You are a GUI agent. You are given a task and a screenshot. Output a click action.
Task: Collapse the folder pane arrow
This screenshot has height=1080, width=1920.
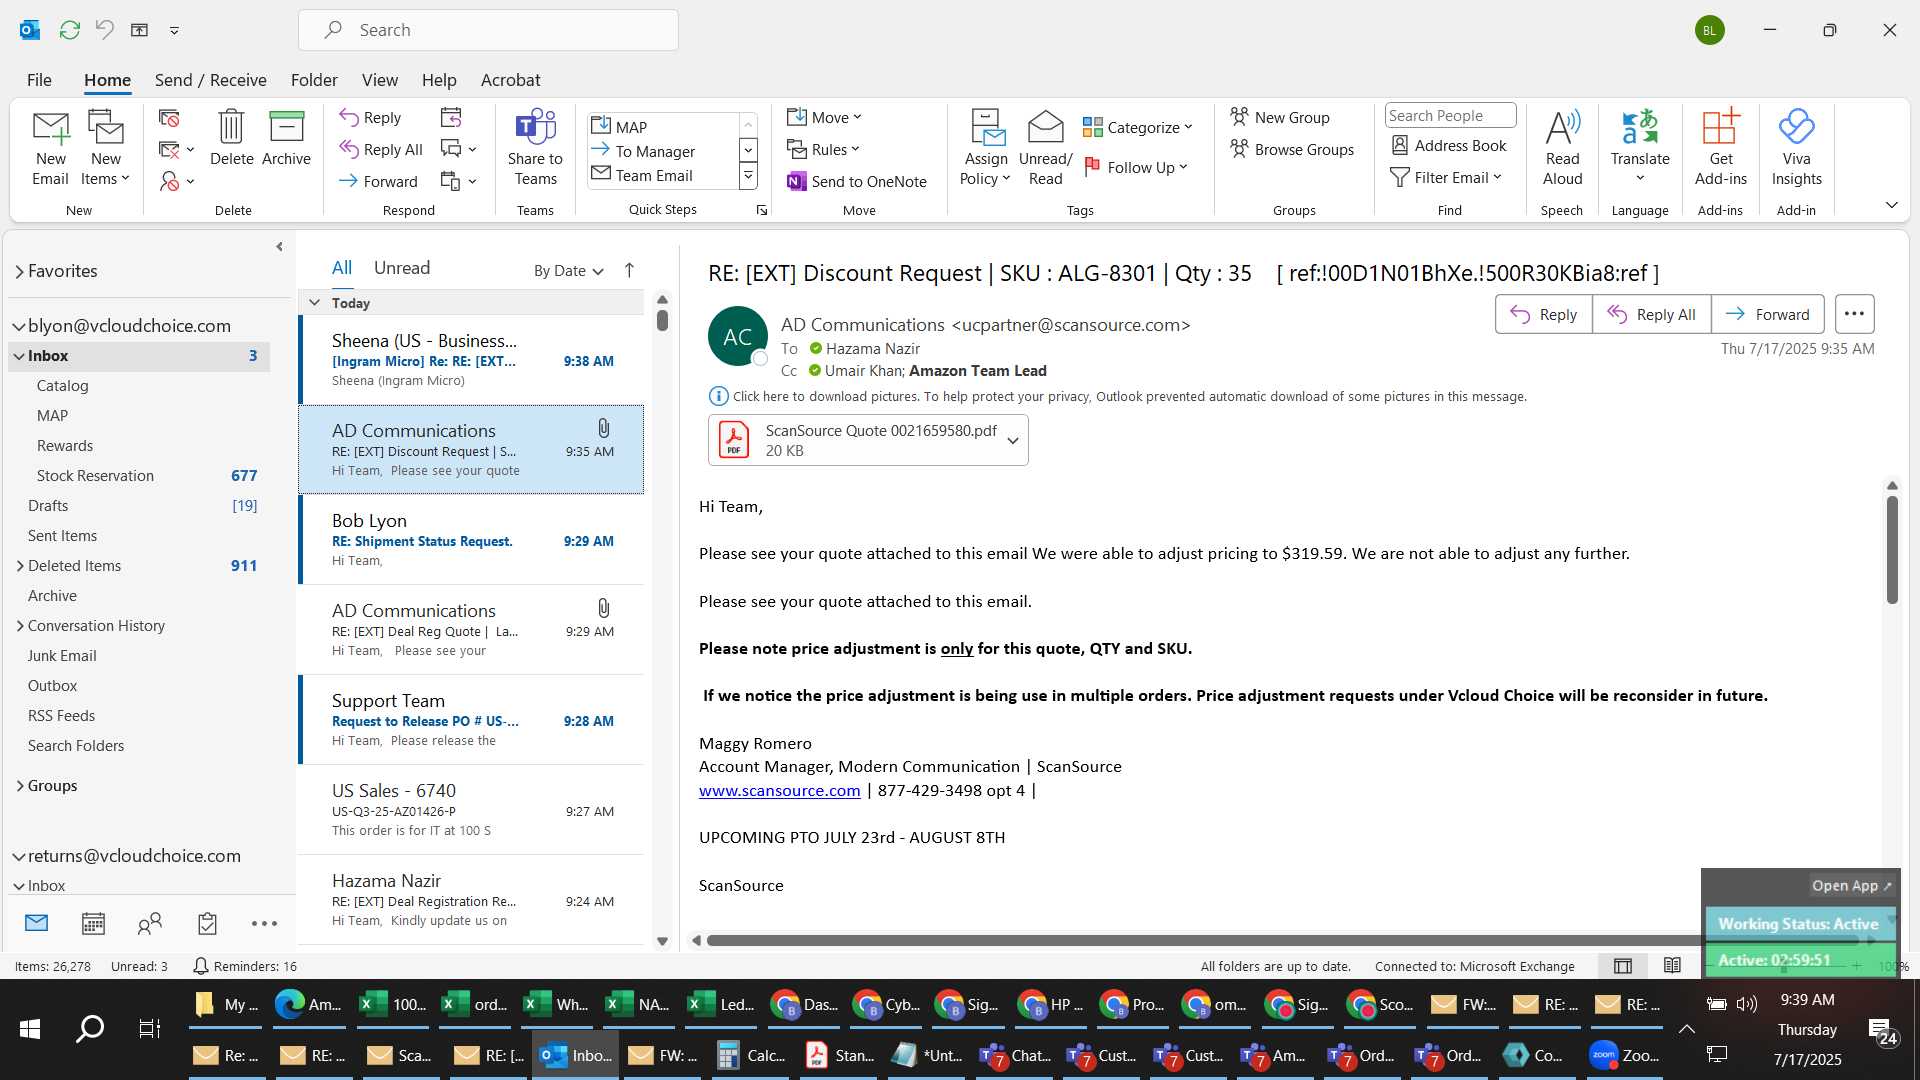(x=279, y=247)
